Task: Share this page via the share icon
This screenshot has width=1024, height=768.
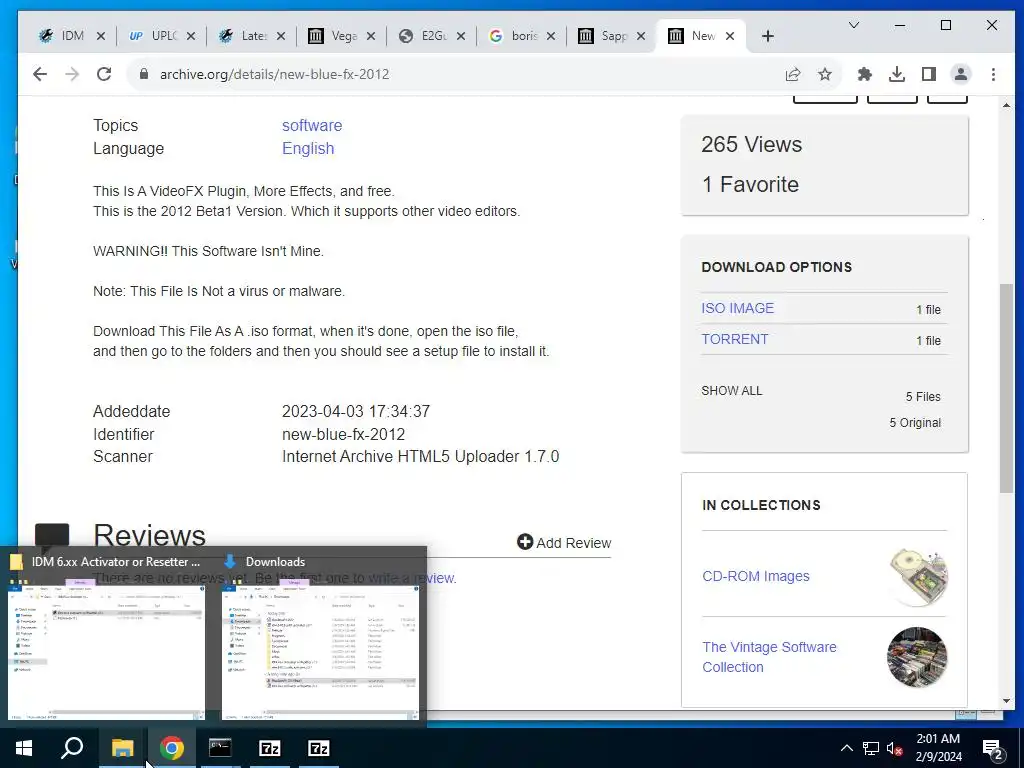Action: click(x=793, y=74)
